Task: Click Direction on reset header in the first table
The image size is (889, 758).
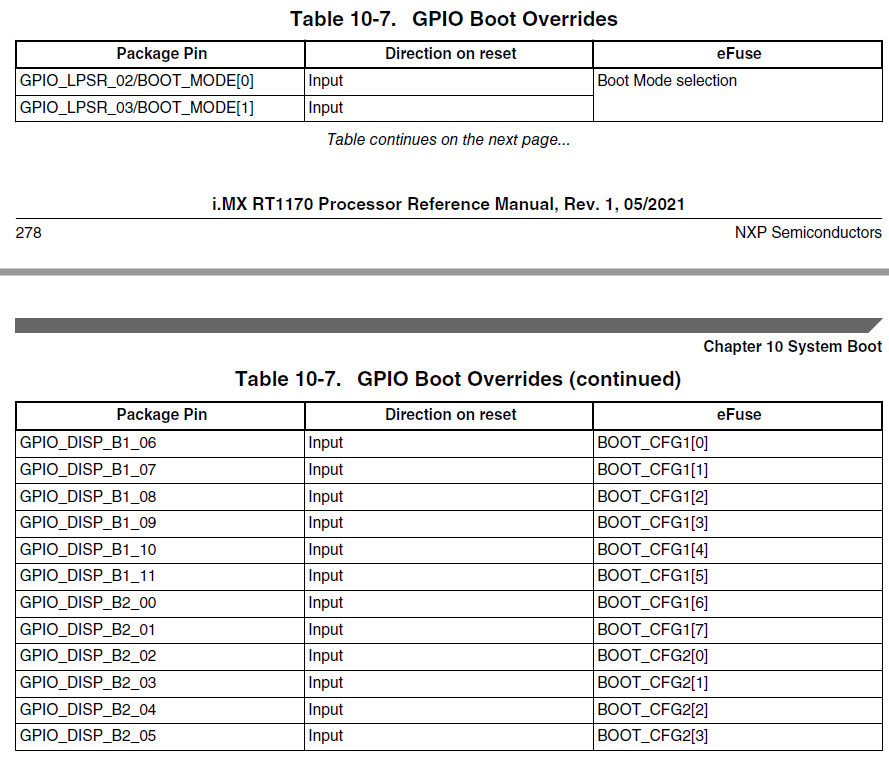Action: 451,53
